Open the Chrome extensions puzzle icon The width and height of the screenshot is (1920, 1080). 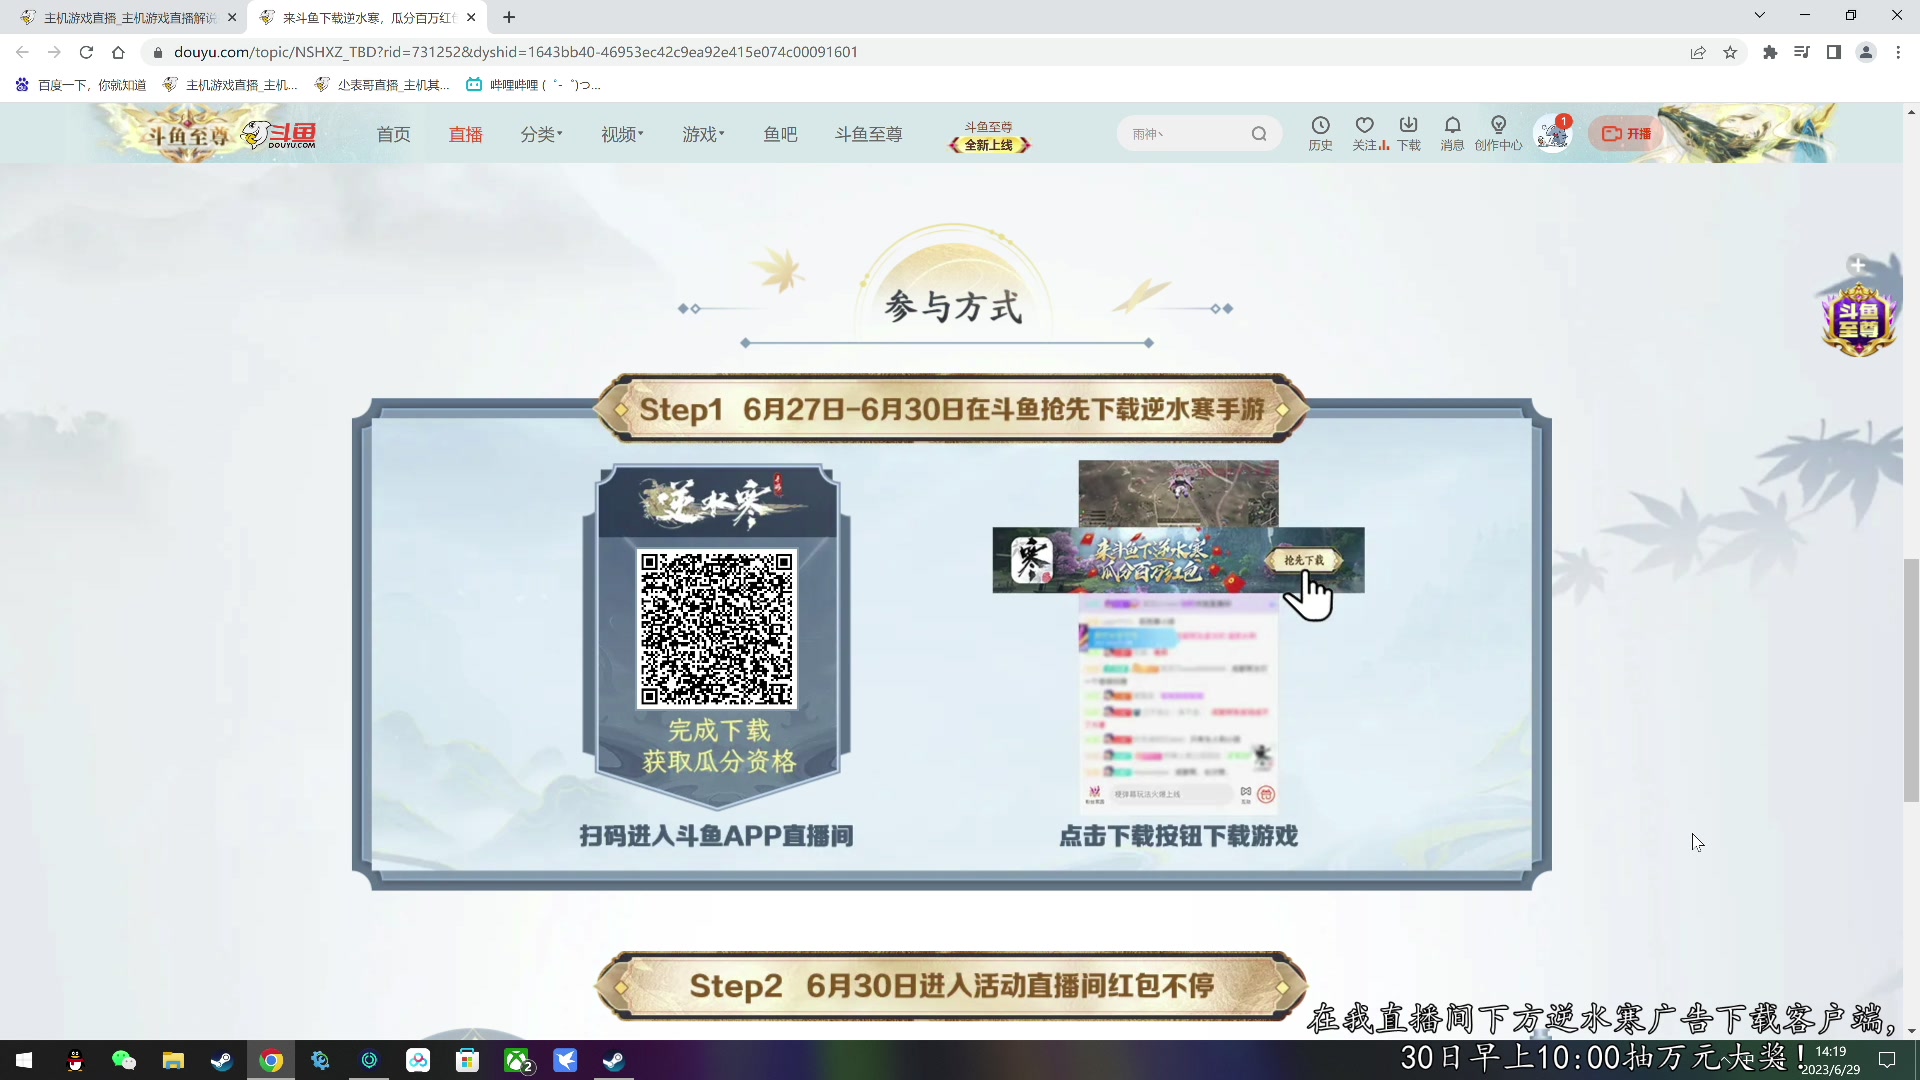1770,52
